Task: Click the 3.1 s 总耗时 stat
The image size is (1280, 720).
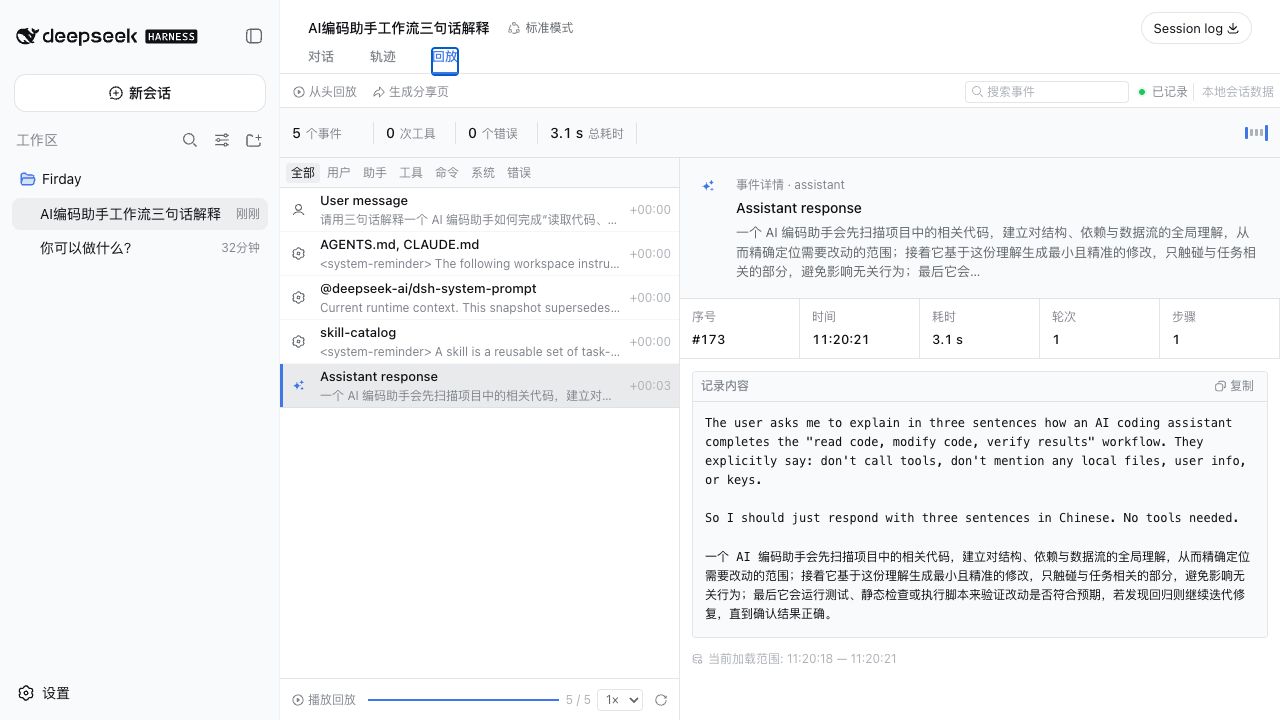Action: 587,133
